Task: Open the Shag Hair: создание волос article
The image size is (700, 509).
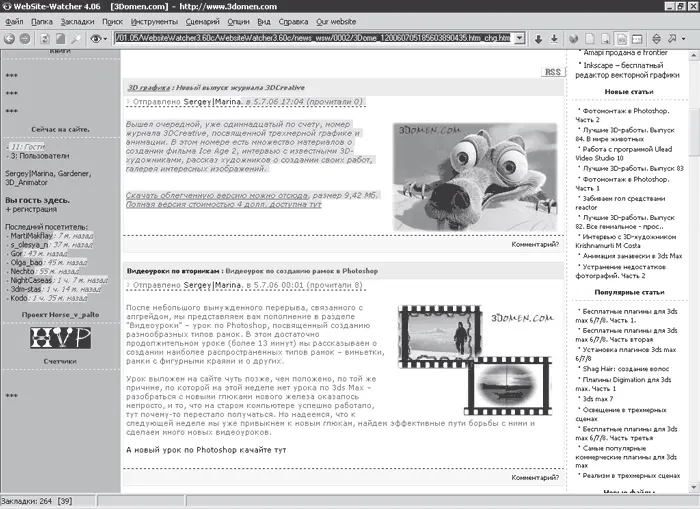Action: click(x=625, y=369)
